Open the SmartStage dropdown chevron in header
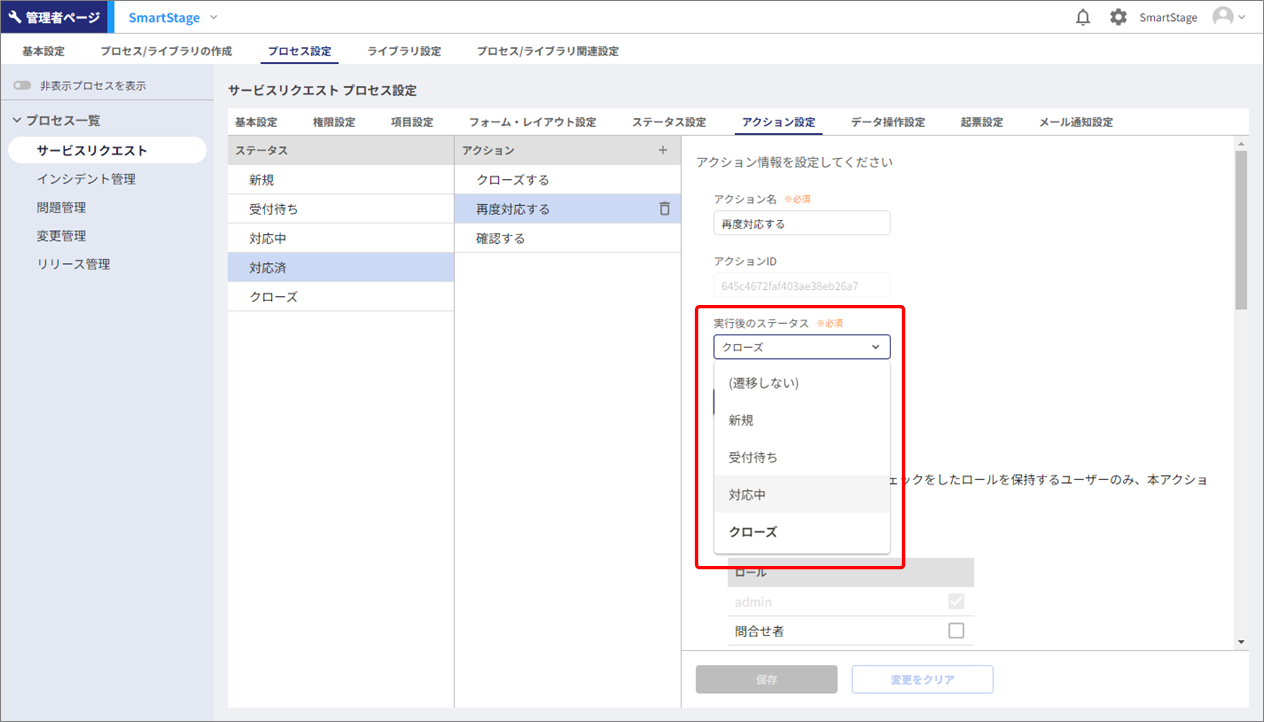This screenshot has width=1264, height=722. click(x=214, y=17)
